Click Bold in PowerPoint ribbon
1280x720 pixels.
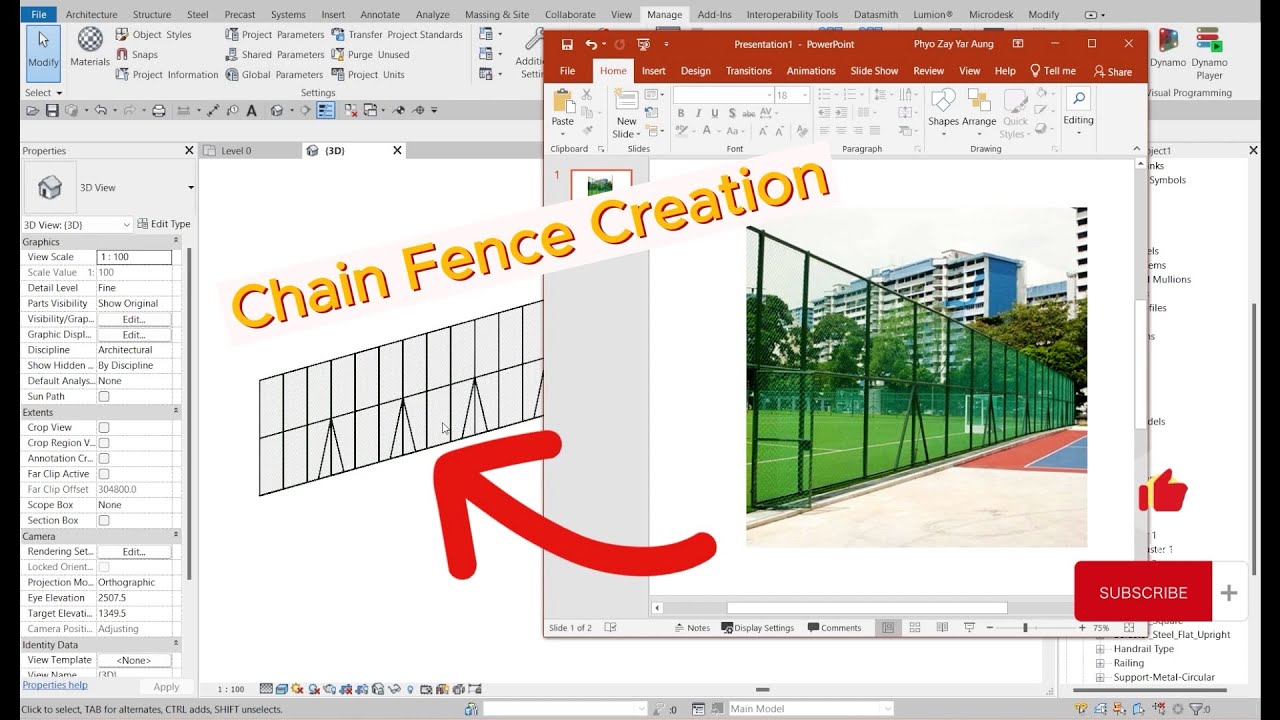(681, 114)
